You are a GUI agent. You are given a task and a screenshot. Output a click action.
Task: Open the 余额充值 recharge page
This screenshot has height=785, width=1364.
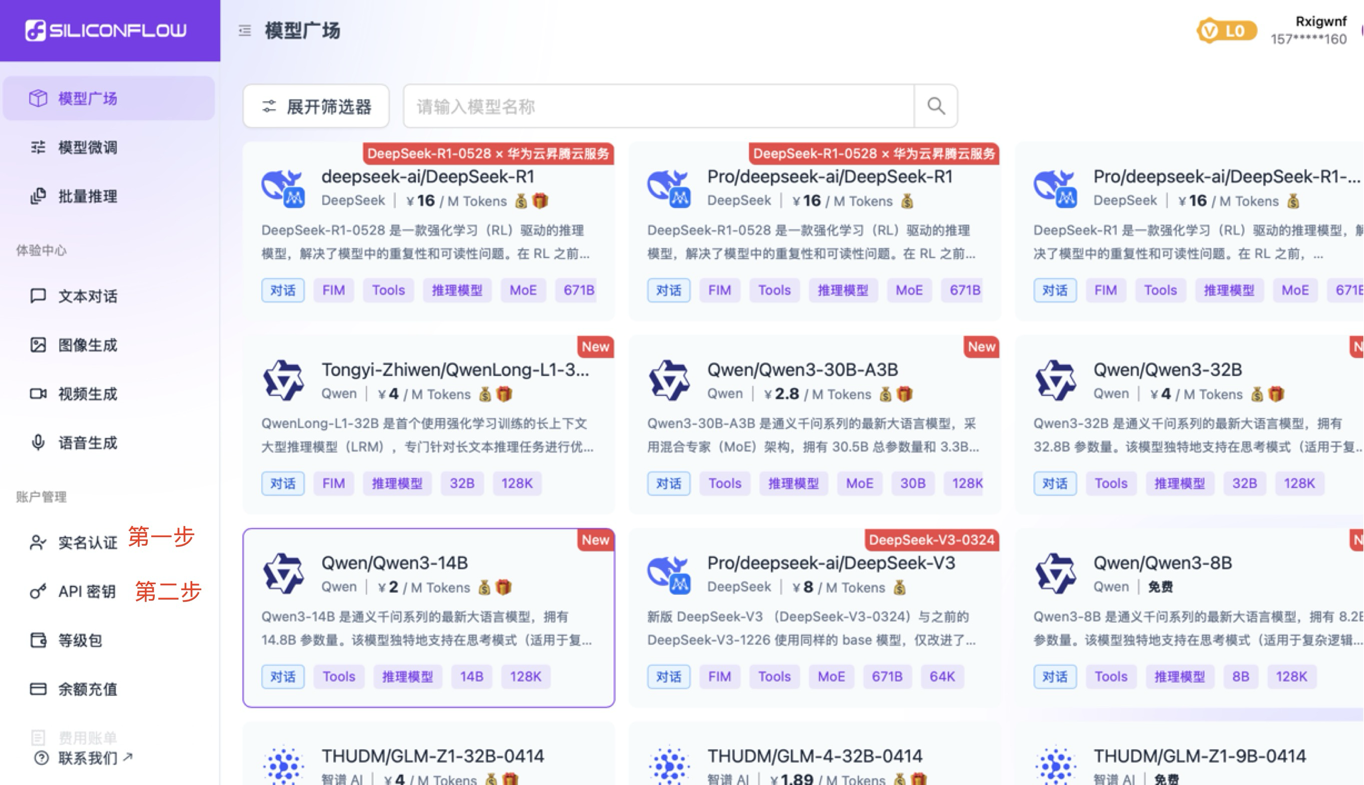pos(90,688)
